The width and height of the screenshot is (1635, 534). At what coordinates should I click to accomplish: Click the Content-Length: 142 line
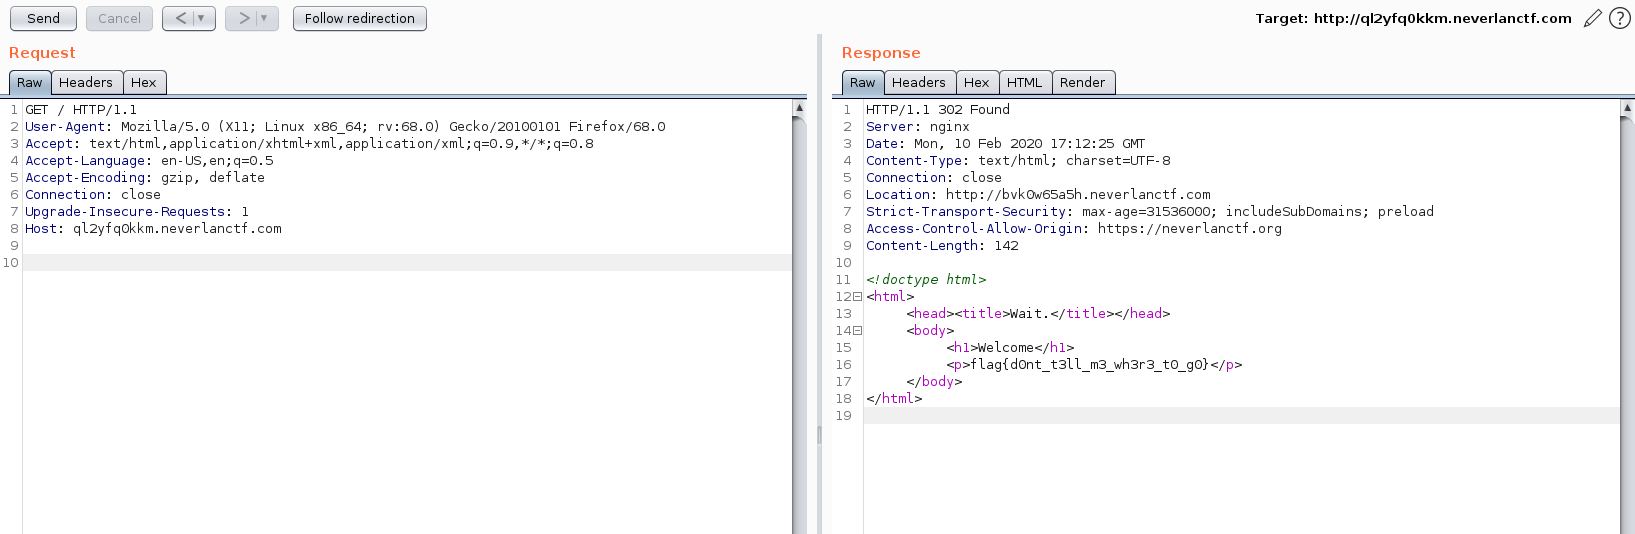point(942,246)
